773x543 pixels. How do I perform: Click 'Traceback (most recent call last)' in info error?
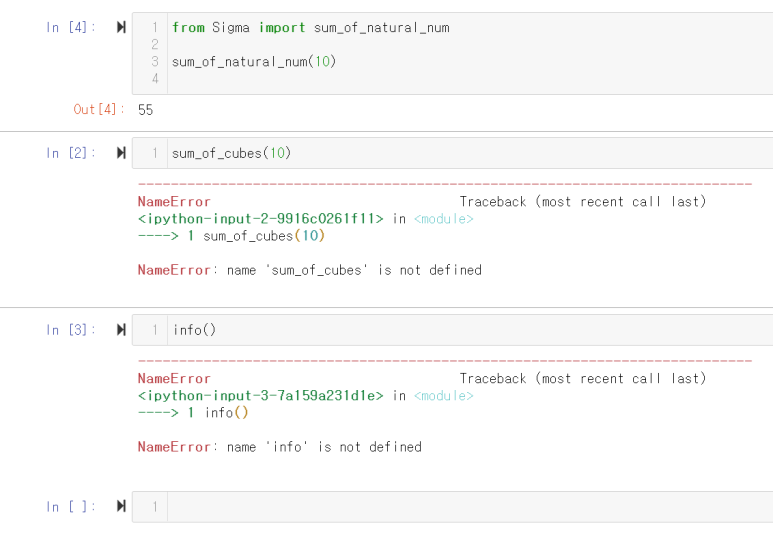(583, 378)
